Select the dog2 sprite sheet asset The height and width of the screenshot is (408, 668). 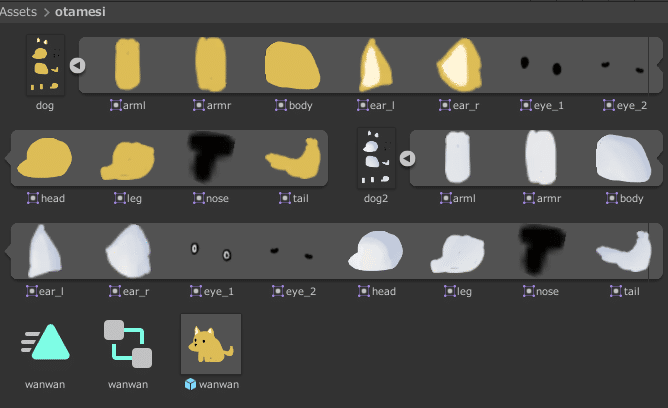[x=376, y=158]
